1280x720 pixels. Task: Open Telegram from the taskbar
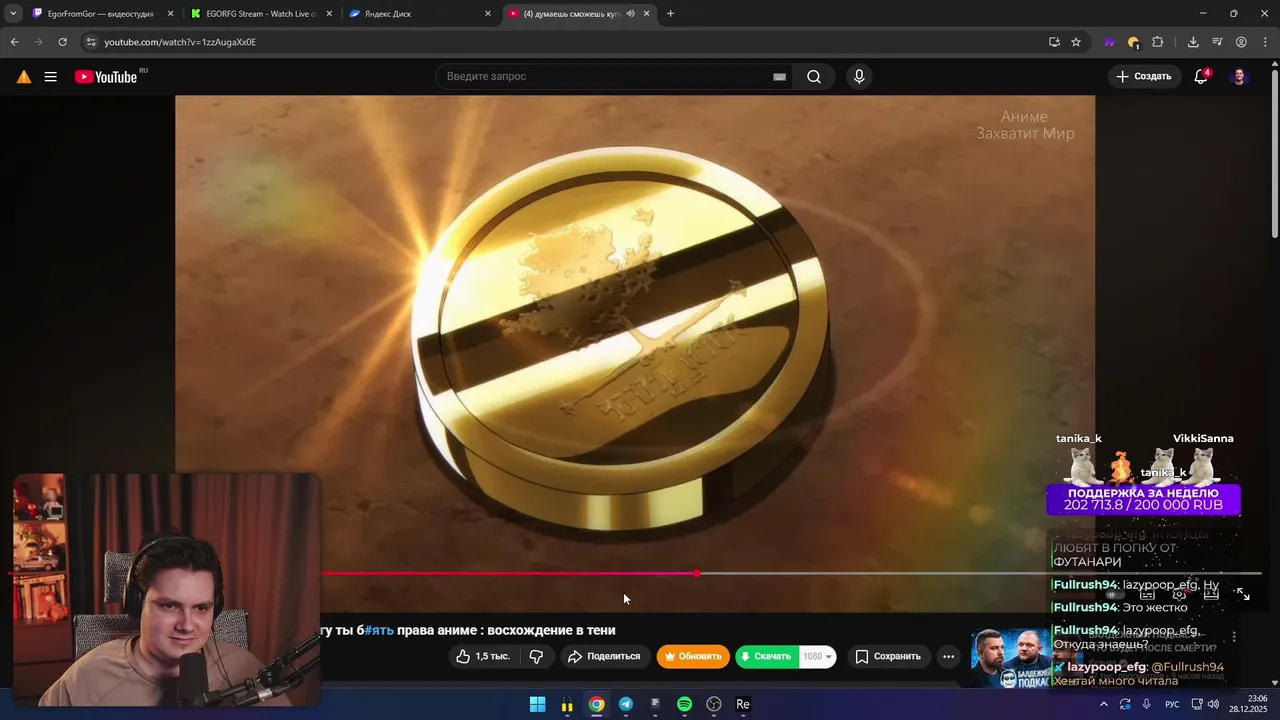(625, 704)
